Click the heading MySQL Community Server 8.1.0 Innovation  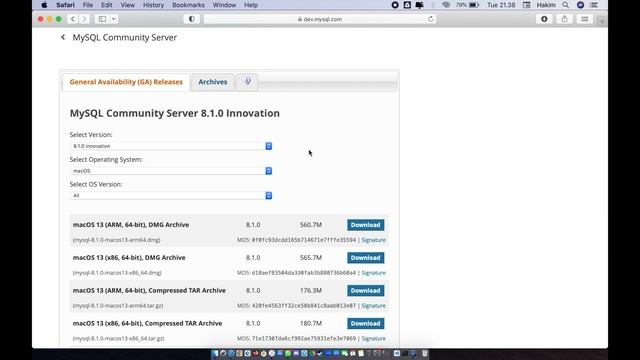(x=175, y=113)
